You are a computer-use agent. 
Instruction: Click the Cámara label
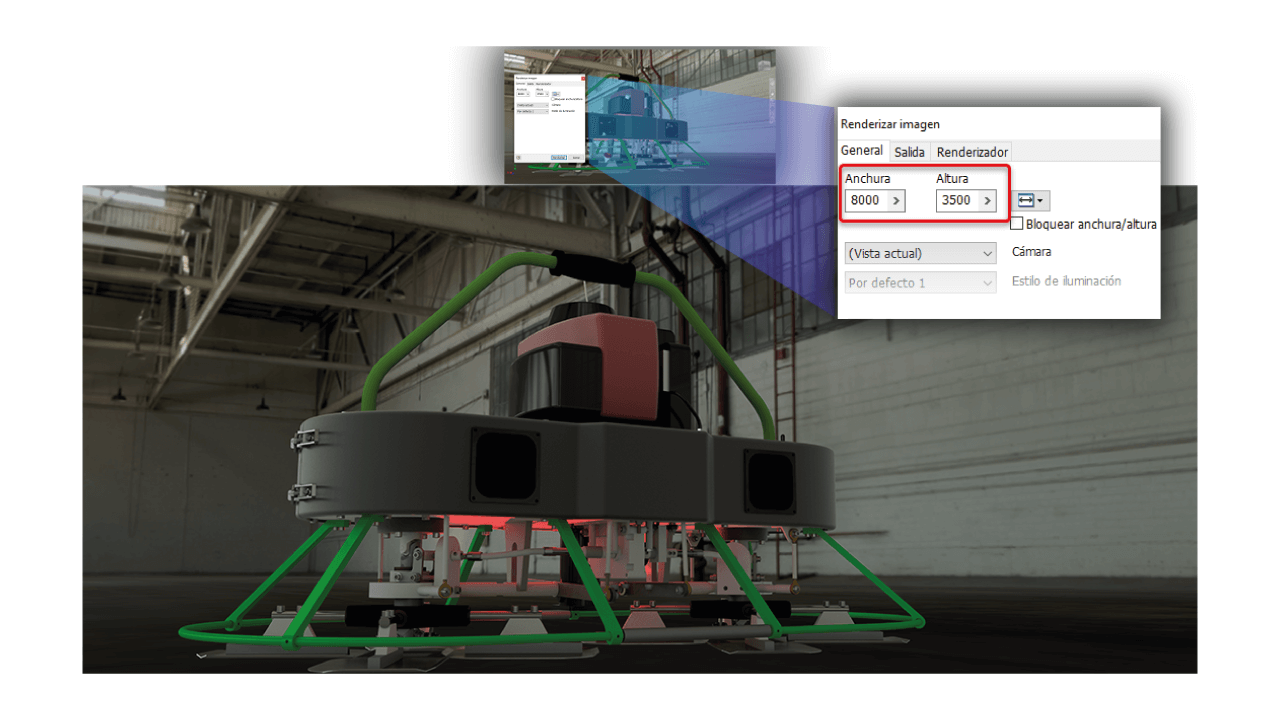pyautogui.click(x=1031, y=252)
